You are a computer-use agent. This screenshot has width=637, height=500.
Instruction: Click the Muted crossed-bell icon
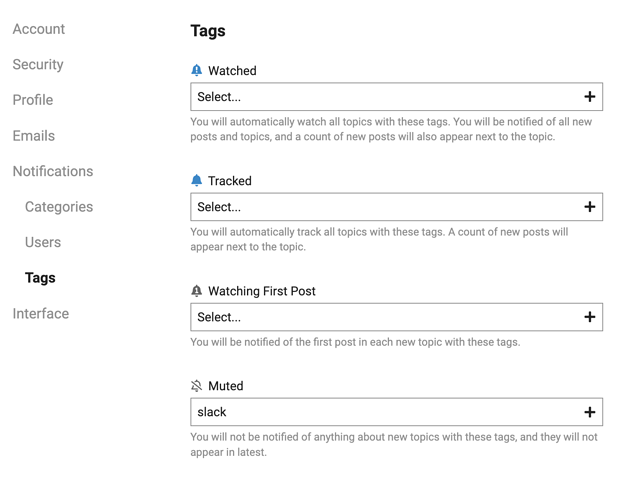(197, 385)
